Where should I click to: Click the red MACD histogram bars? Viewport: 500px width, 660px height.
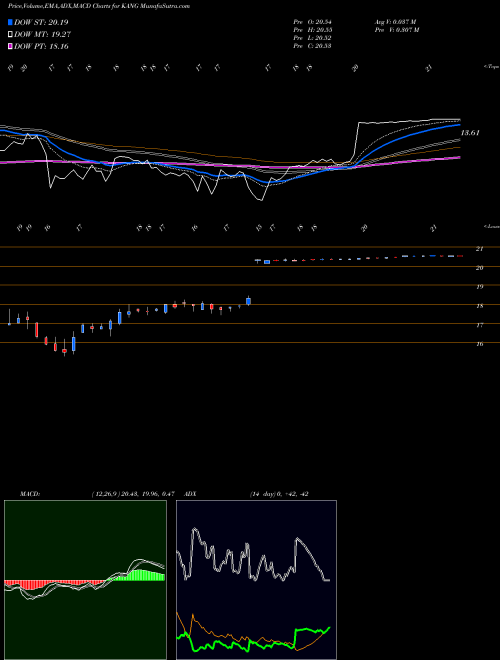coord(55,585)
